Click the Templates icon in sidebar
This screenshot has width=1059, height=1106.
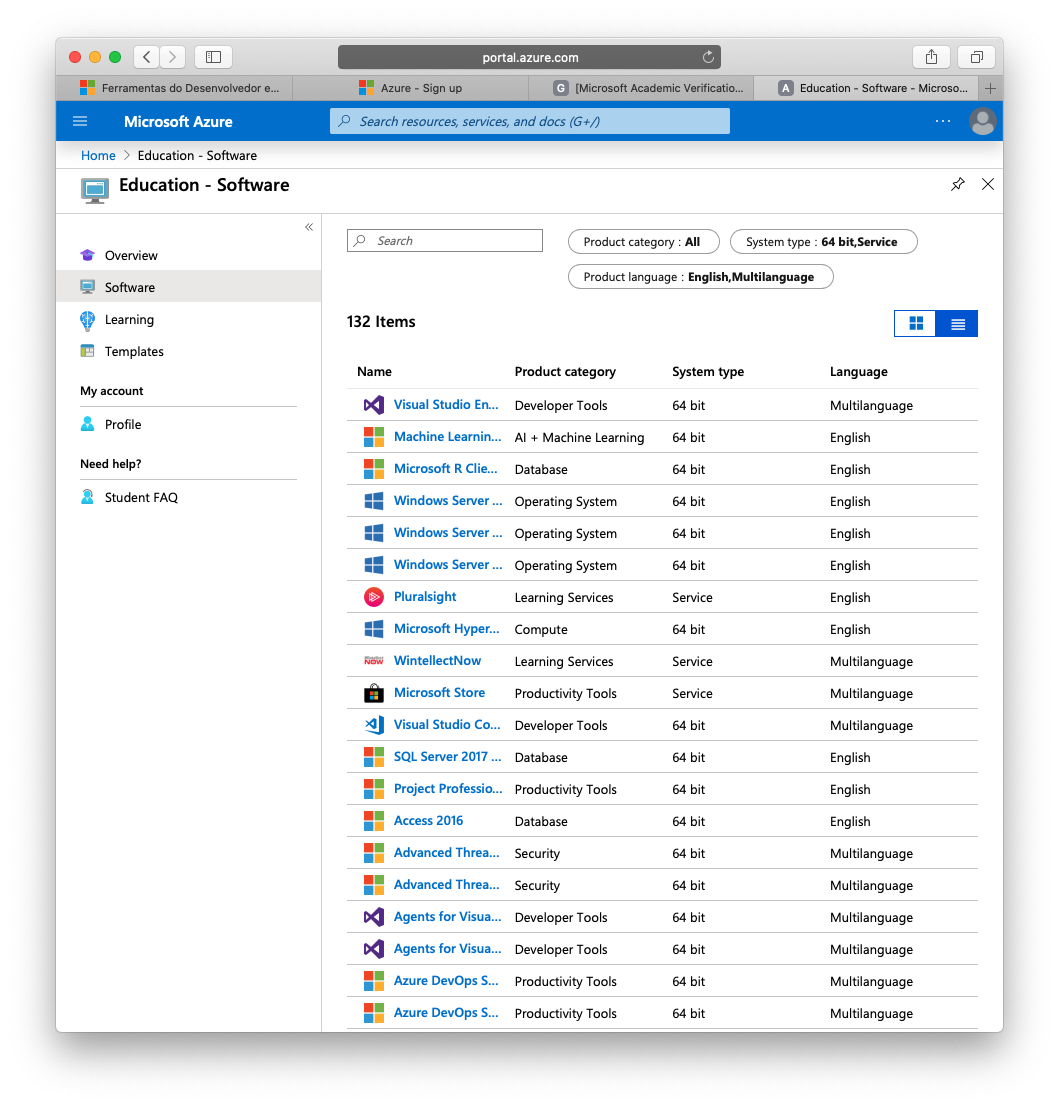click(x=87, y=351)
